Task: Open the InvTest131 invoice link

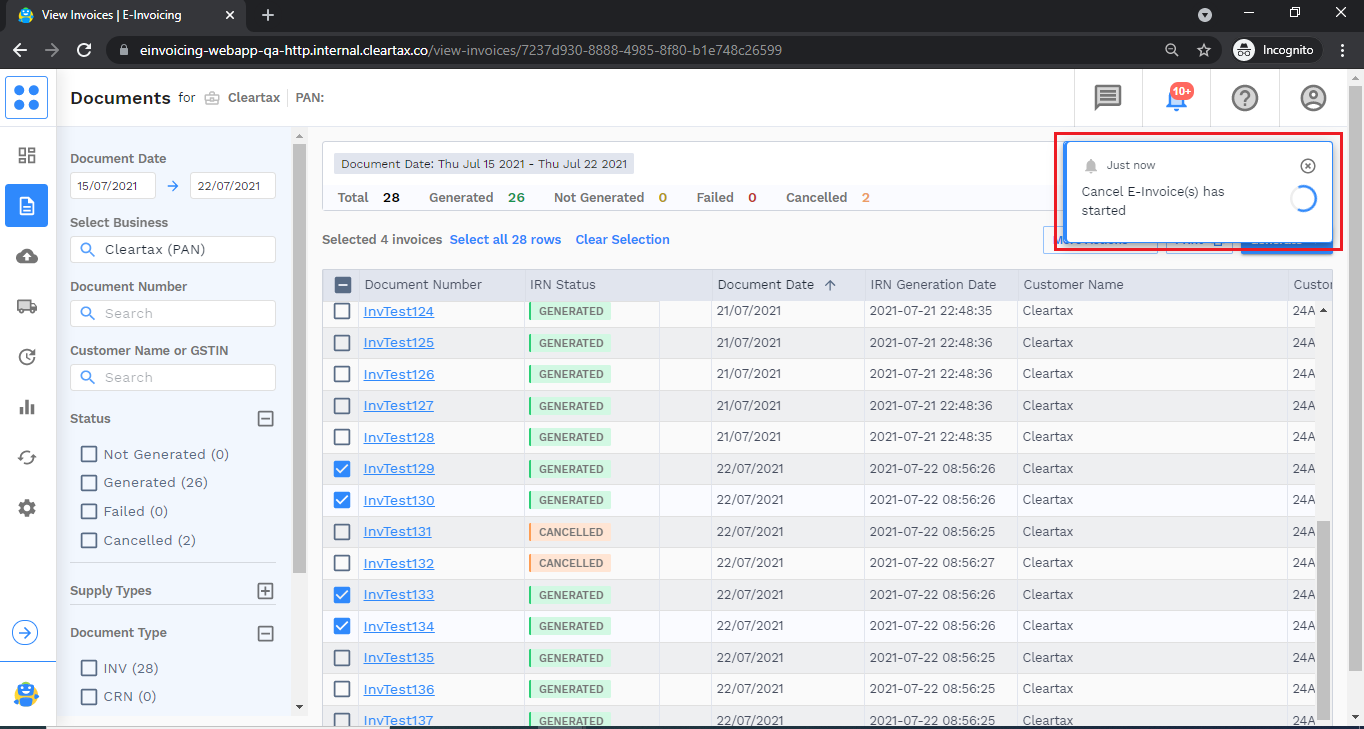Action: point(397,532)
